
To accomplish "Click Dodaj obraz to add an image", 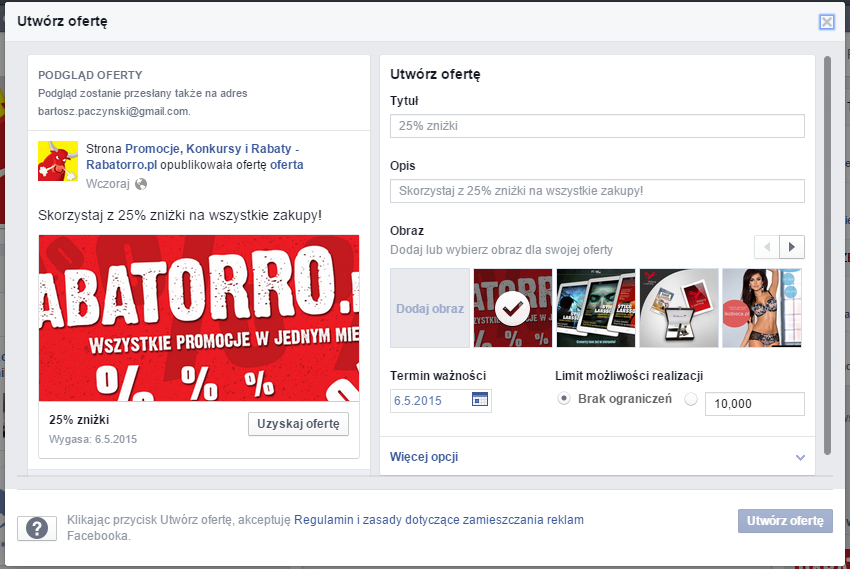I will point(430,308).
